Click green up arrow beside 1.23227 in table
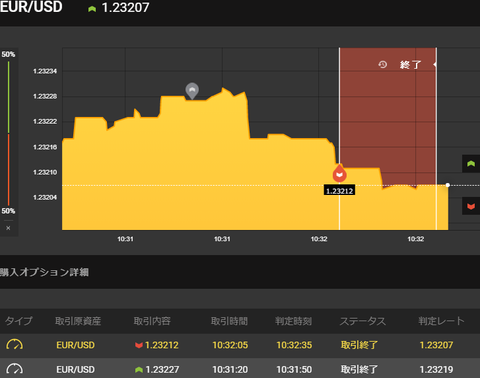 139,370
